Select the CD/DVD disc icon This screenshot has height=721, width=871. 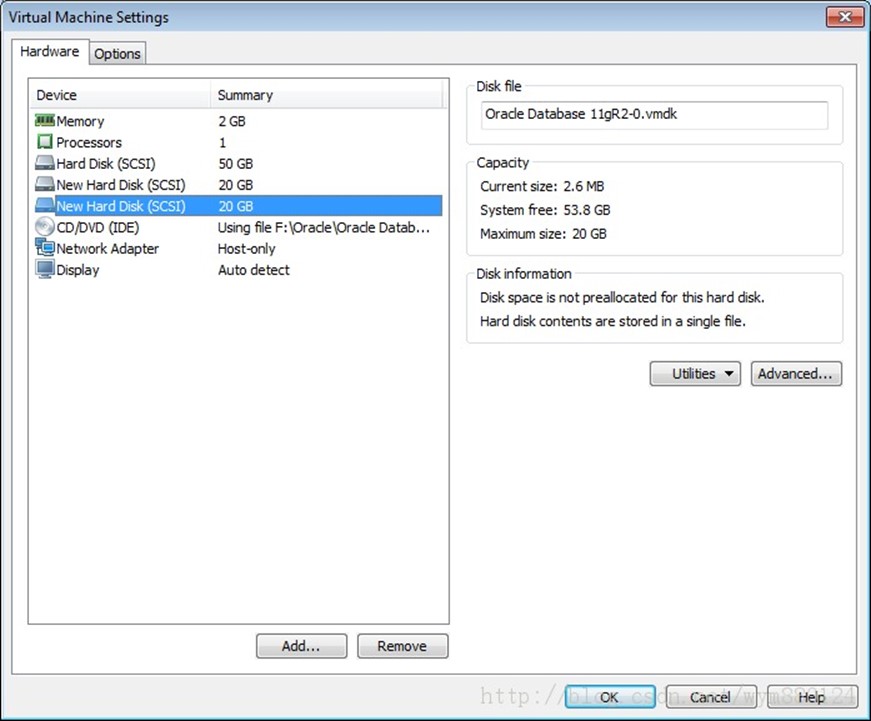pos(44,227)
